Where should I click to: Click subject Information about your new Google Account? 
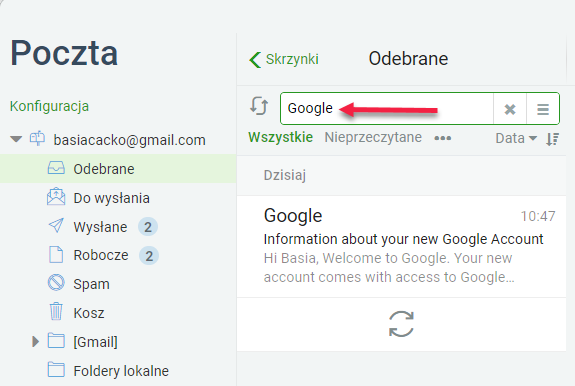click(x=403, y=239)
